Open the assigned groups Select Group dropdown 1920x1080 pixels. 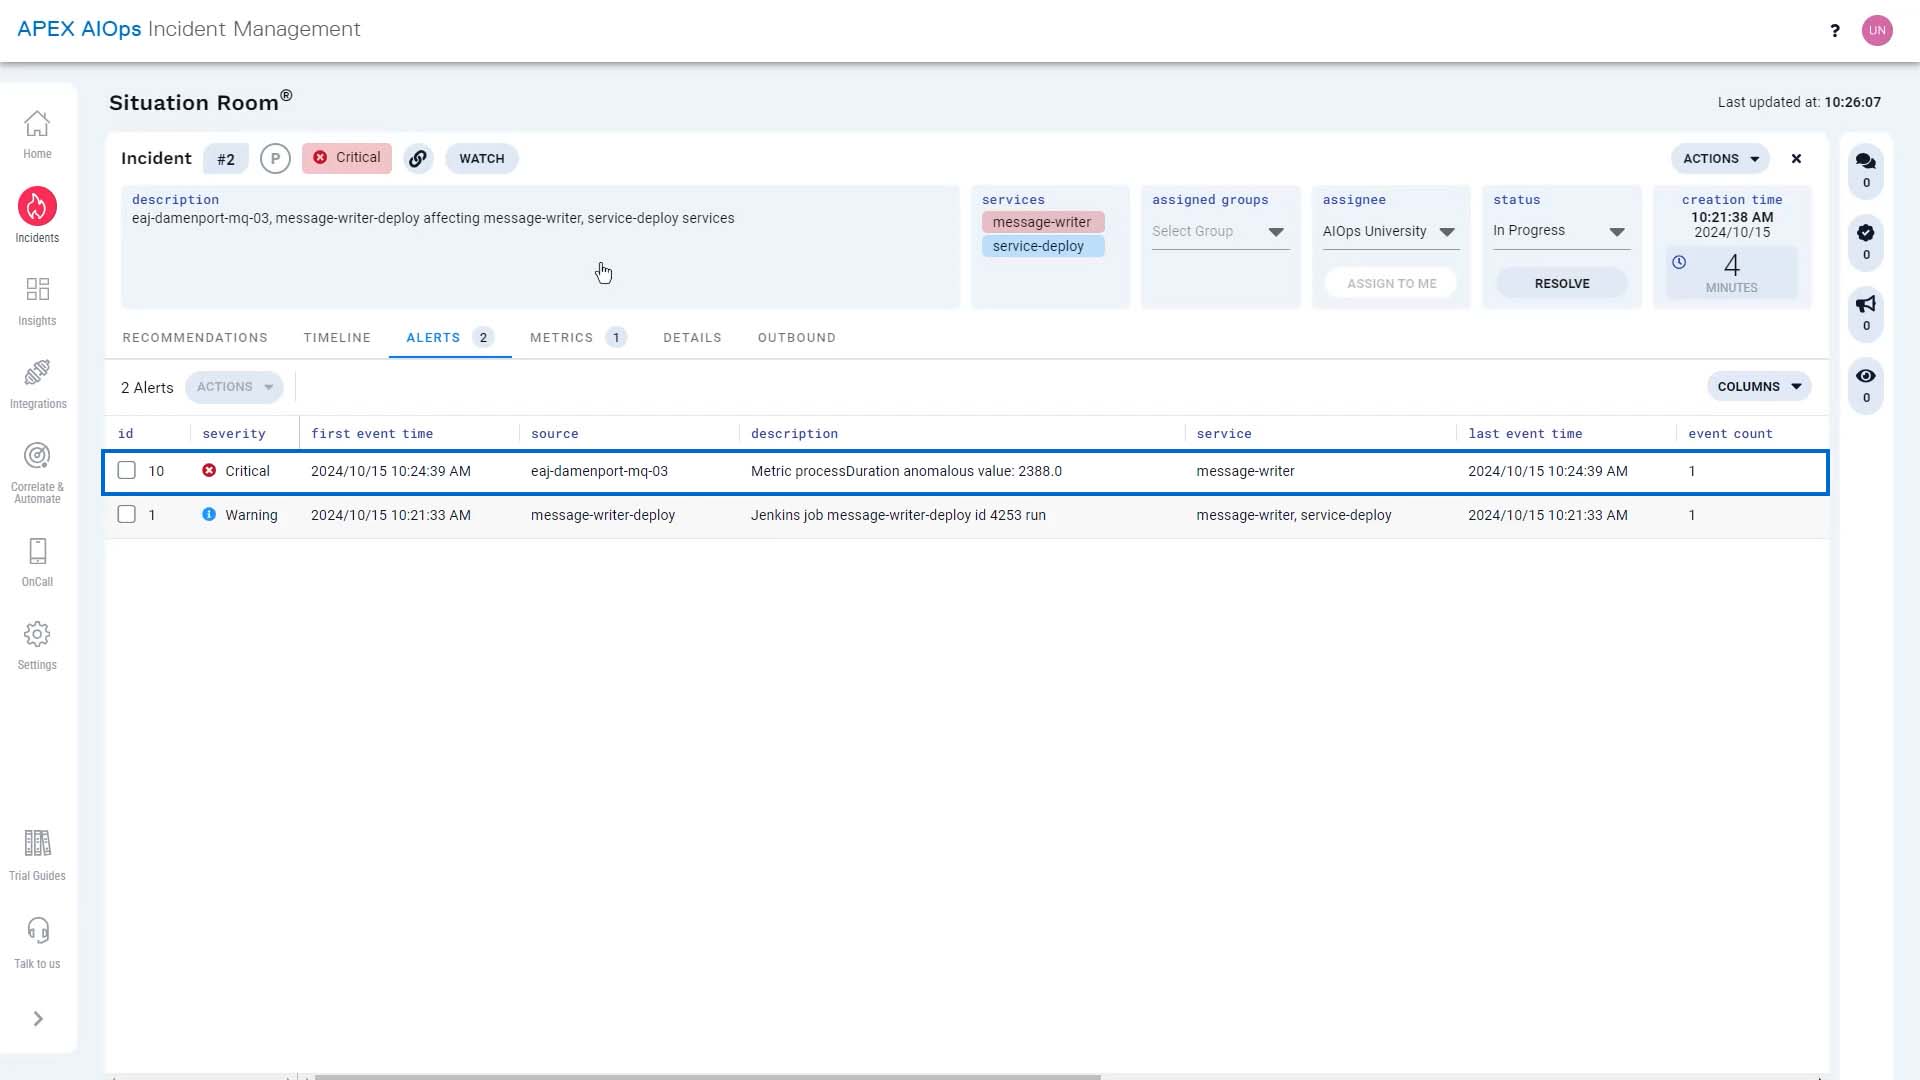click(x=1275, y=231)
